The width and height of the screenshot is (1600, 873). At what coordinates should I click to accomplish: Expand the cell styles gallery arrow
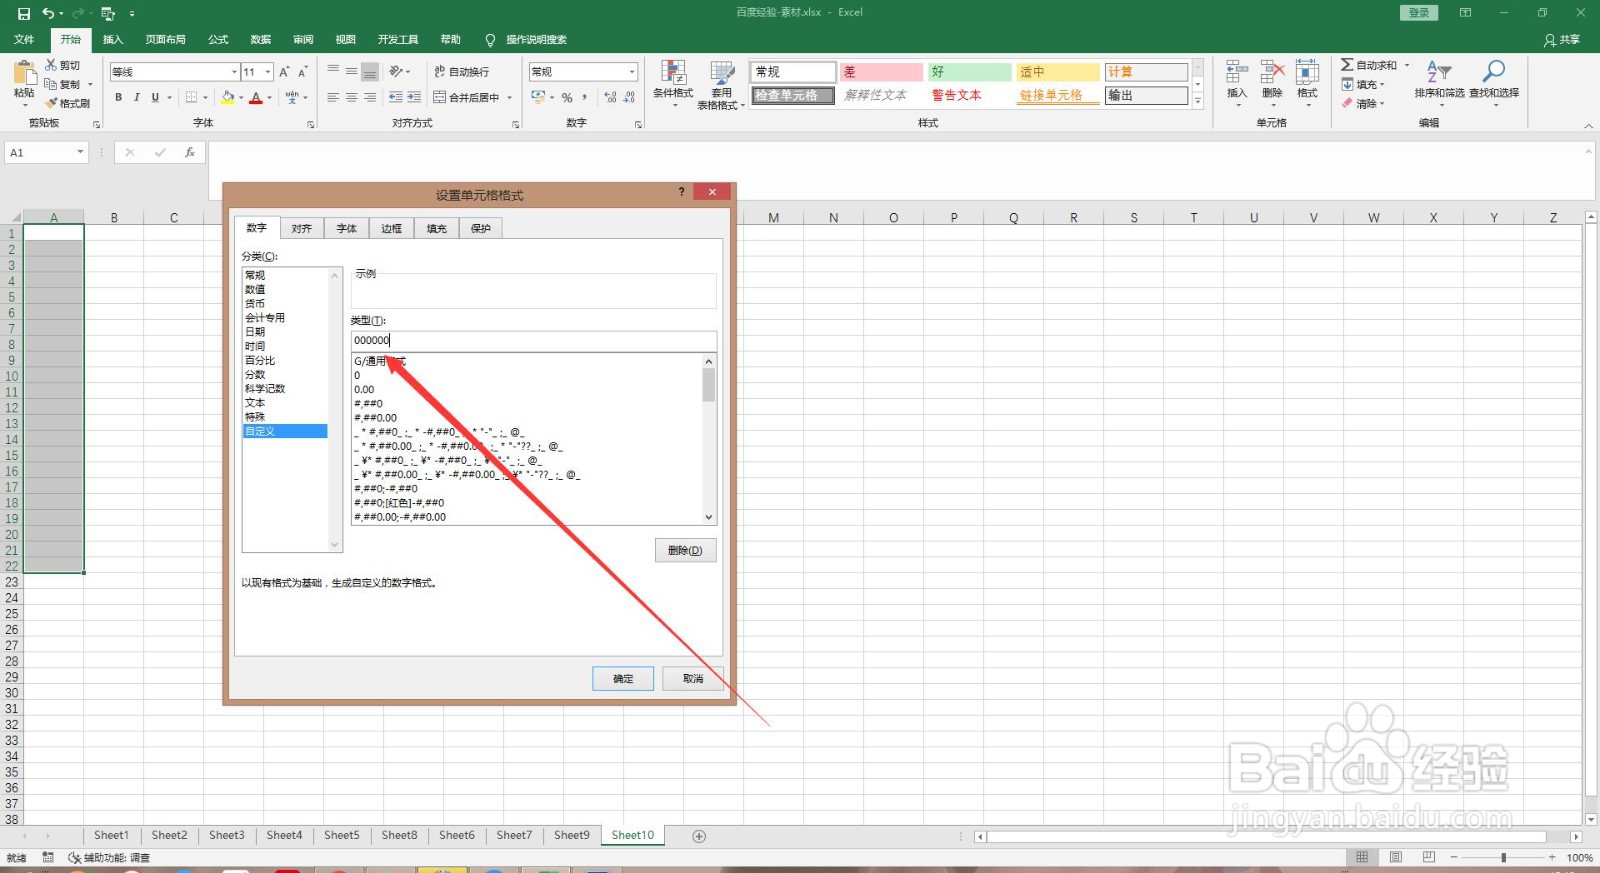[x=1198, y=102]
